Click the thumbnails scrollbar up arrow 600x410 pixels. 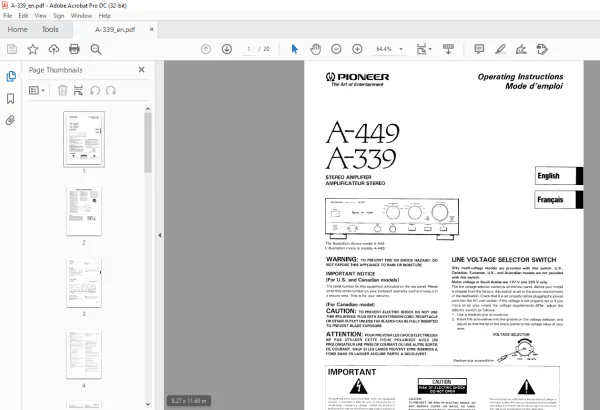[148, 109]
